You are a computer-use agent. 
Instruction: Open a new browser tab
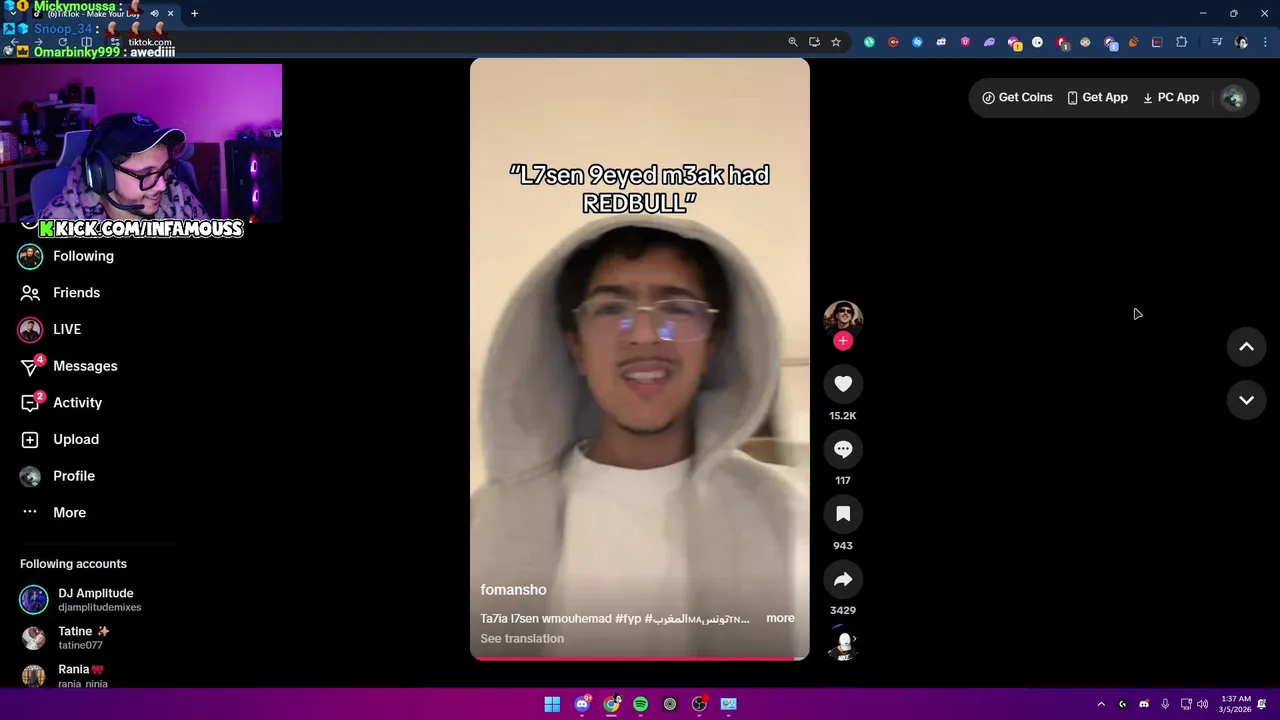(194, 14)
